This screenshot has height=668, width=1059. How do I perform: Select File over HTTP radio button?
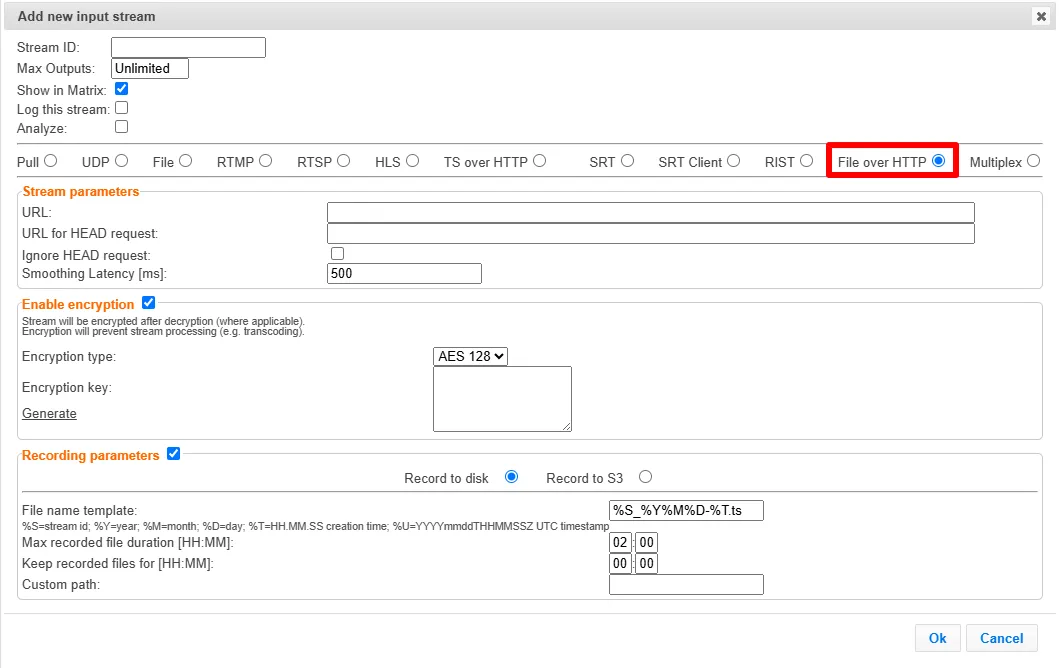(938, 161)
